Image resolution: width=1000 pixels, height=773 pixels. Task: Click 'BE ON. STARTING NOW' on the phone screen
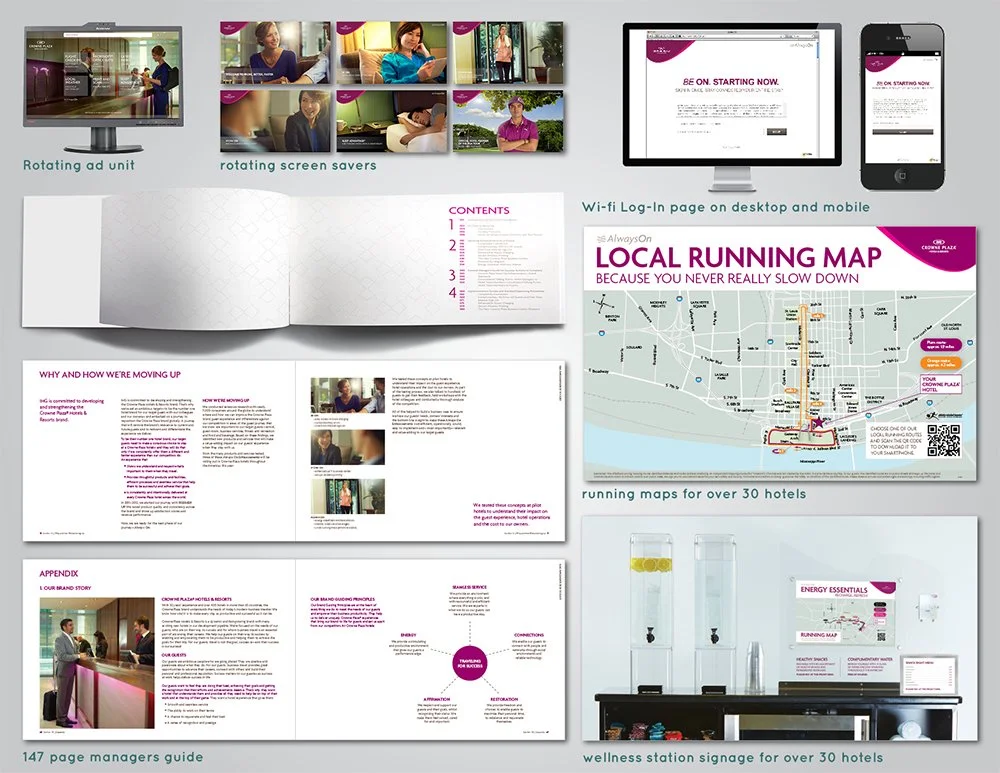point(903,84)
